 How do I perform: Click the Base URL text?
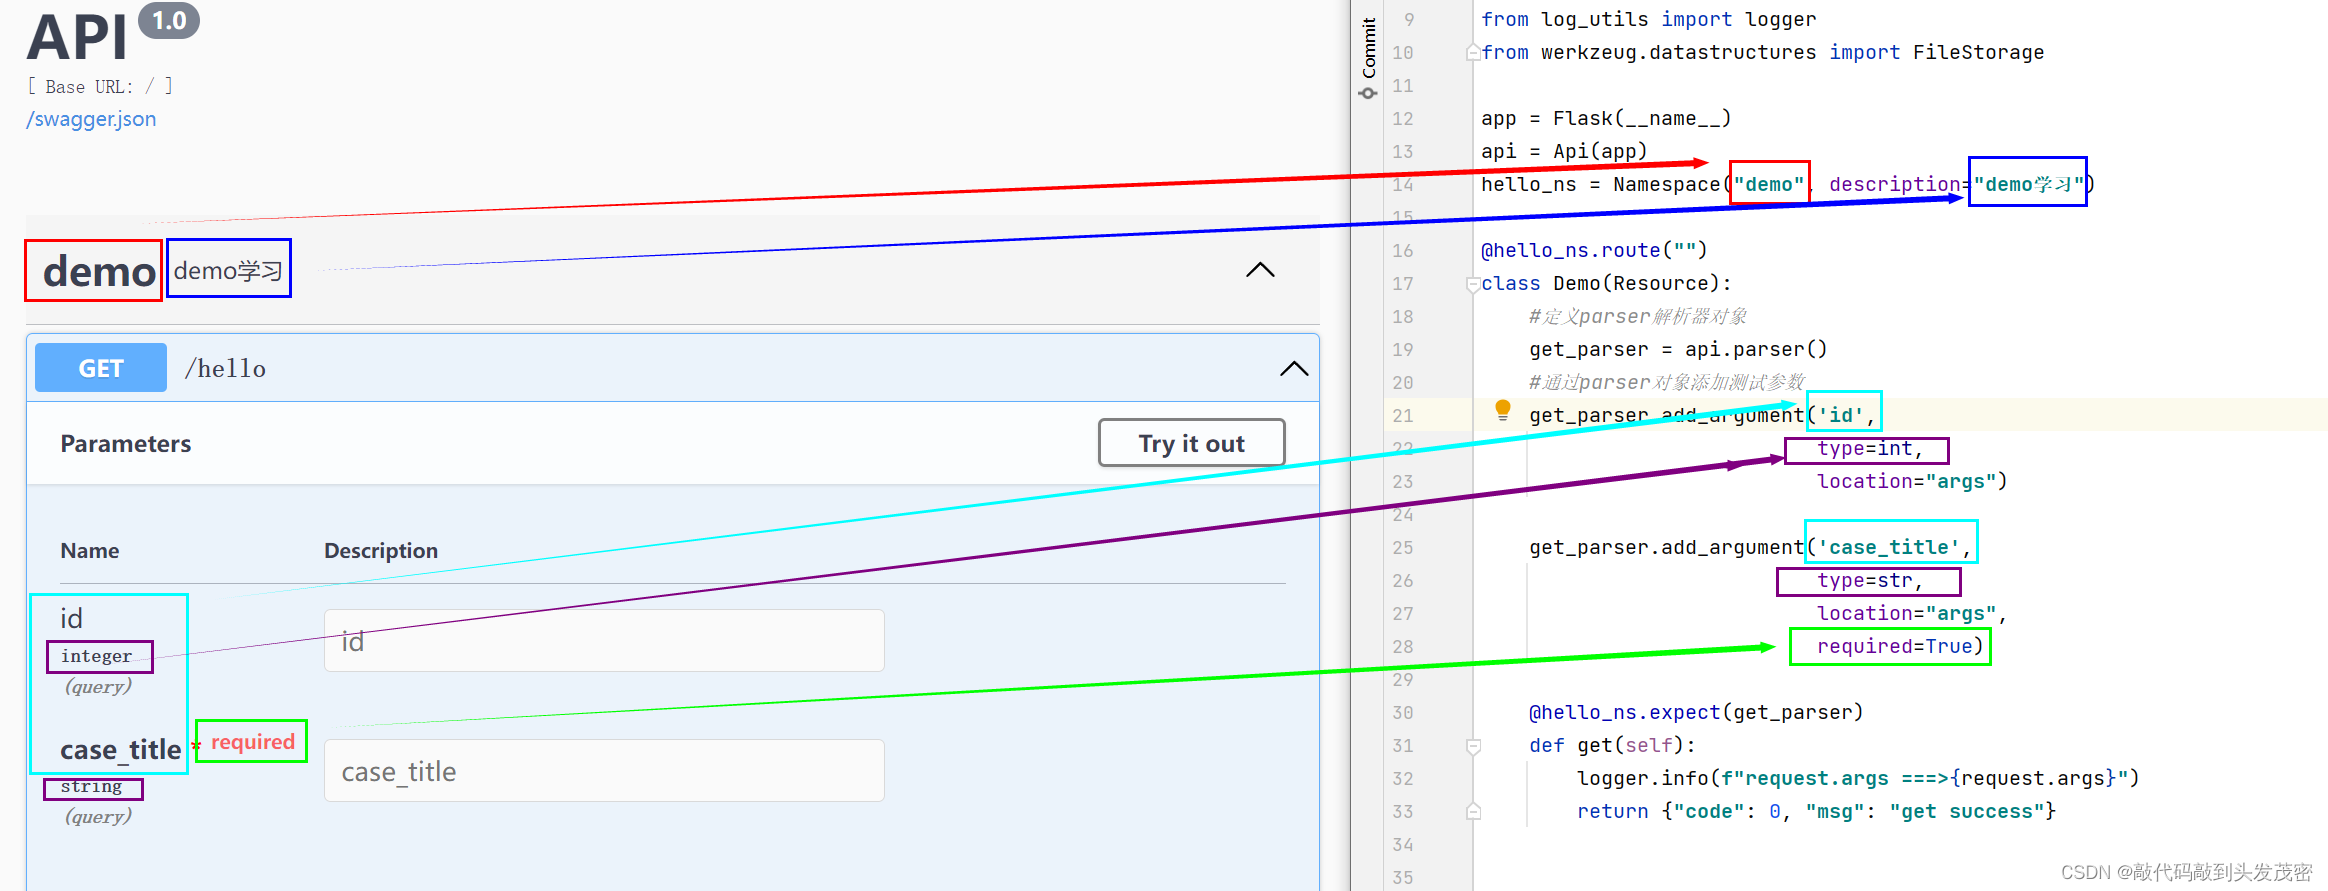99,86
